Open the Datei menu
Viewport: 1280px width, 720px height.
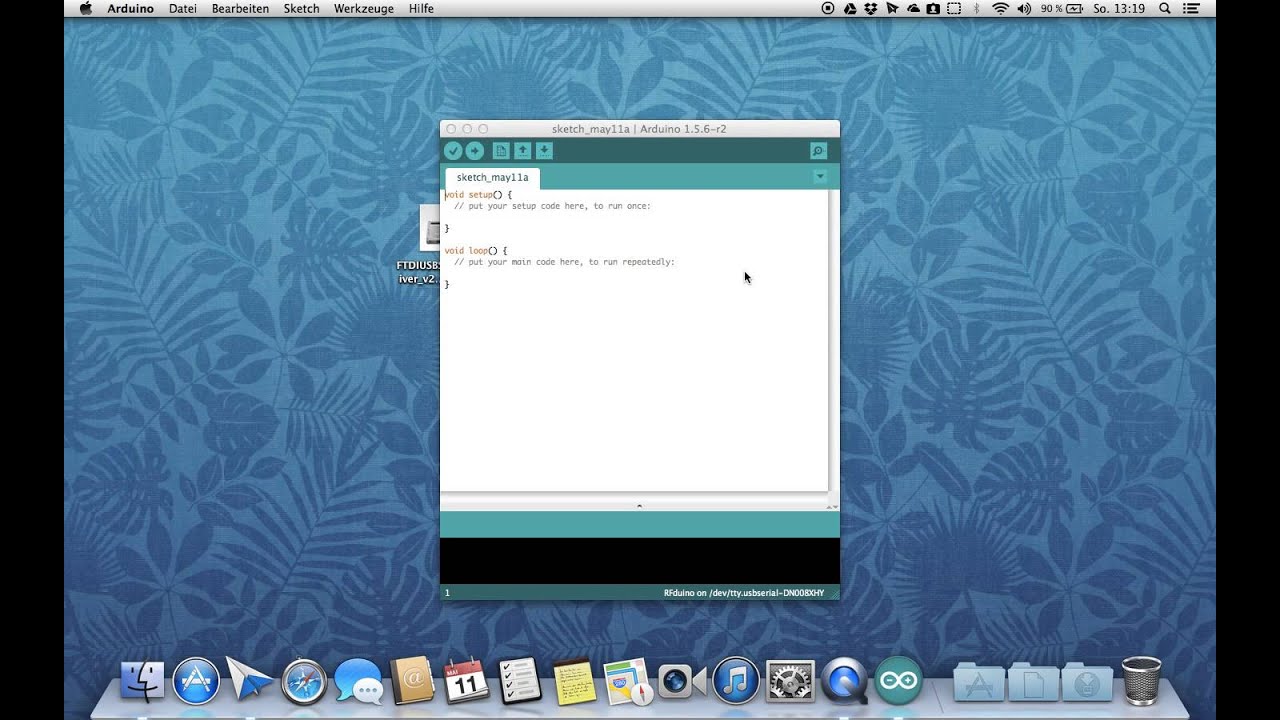click(x=183, y=8)
